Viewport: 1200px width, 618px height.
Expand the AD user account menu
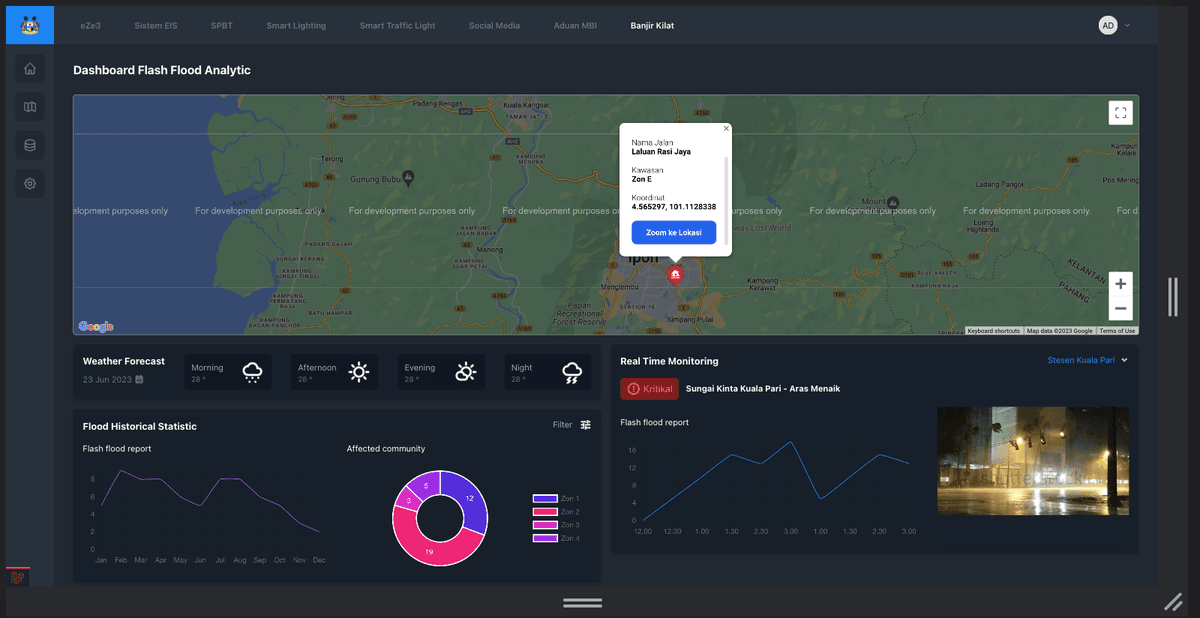coord(1113,25)
